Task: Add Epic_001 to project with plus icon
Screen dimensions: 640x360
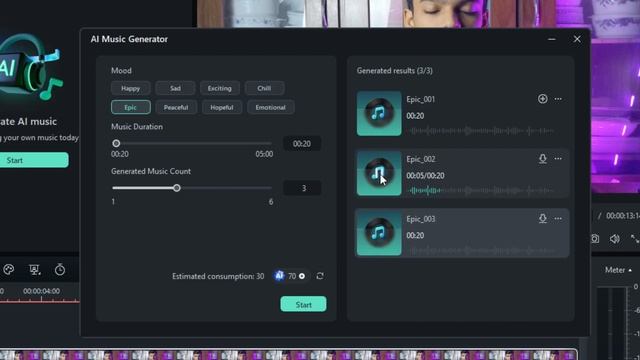Action: click(x=542, y=99)
